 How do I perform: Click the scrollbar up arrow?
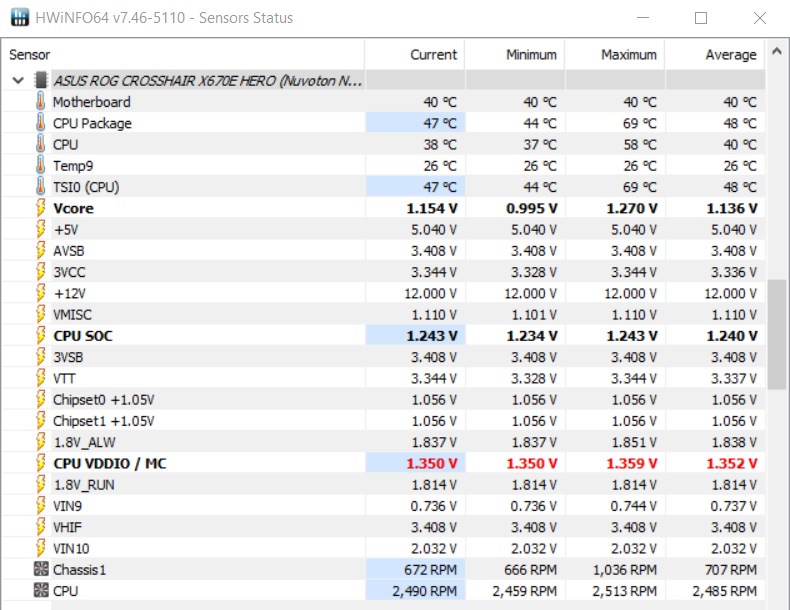776,51
